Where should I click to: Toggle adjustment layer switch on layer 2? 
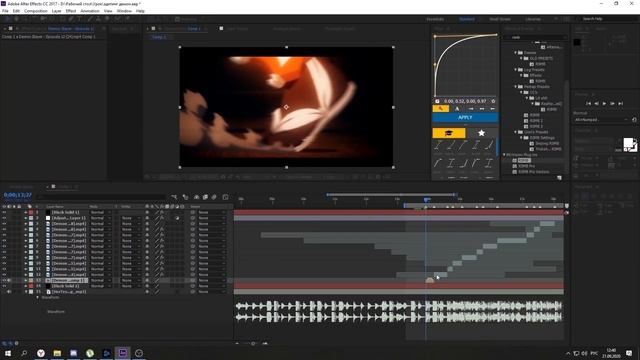pos(177,218)
